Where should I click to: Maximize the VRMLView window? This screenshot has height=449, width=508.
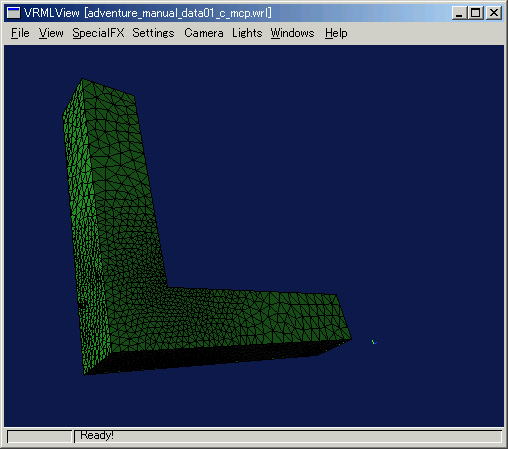pos(475,13)
